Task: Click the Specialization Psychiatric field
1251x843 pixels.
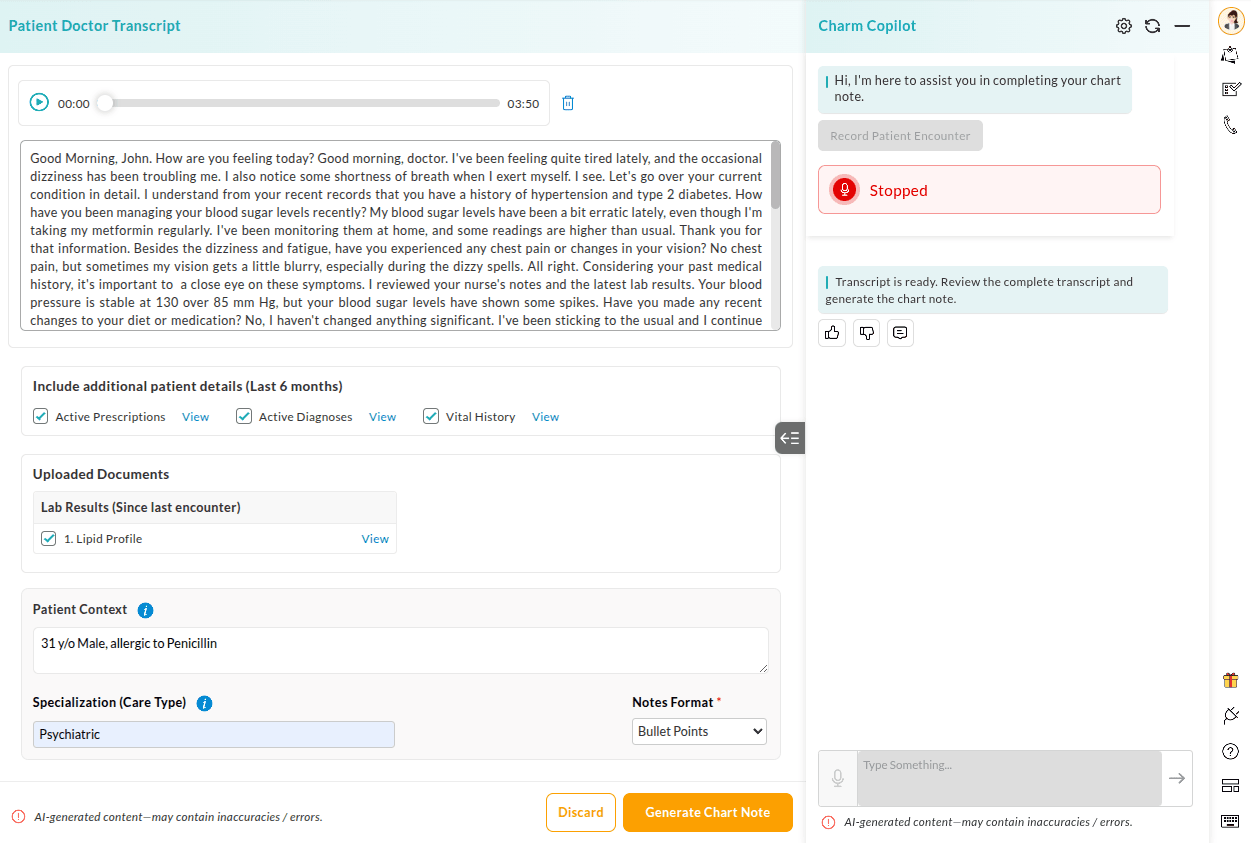Action: 214,734
